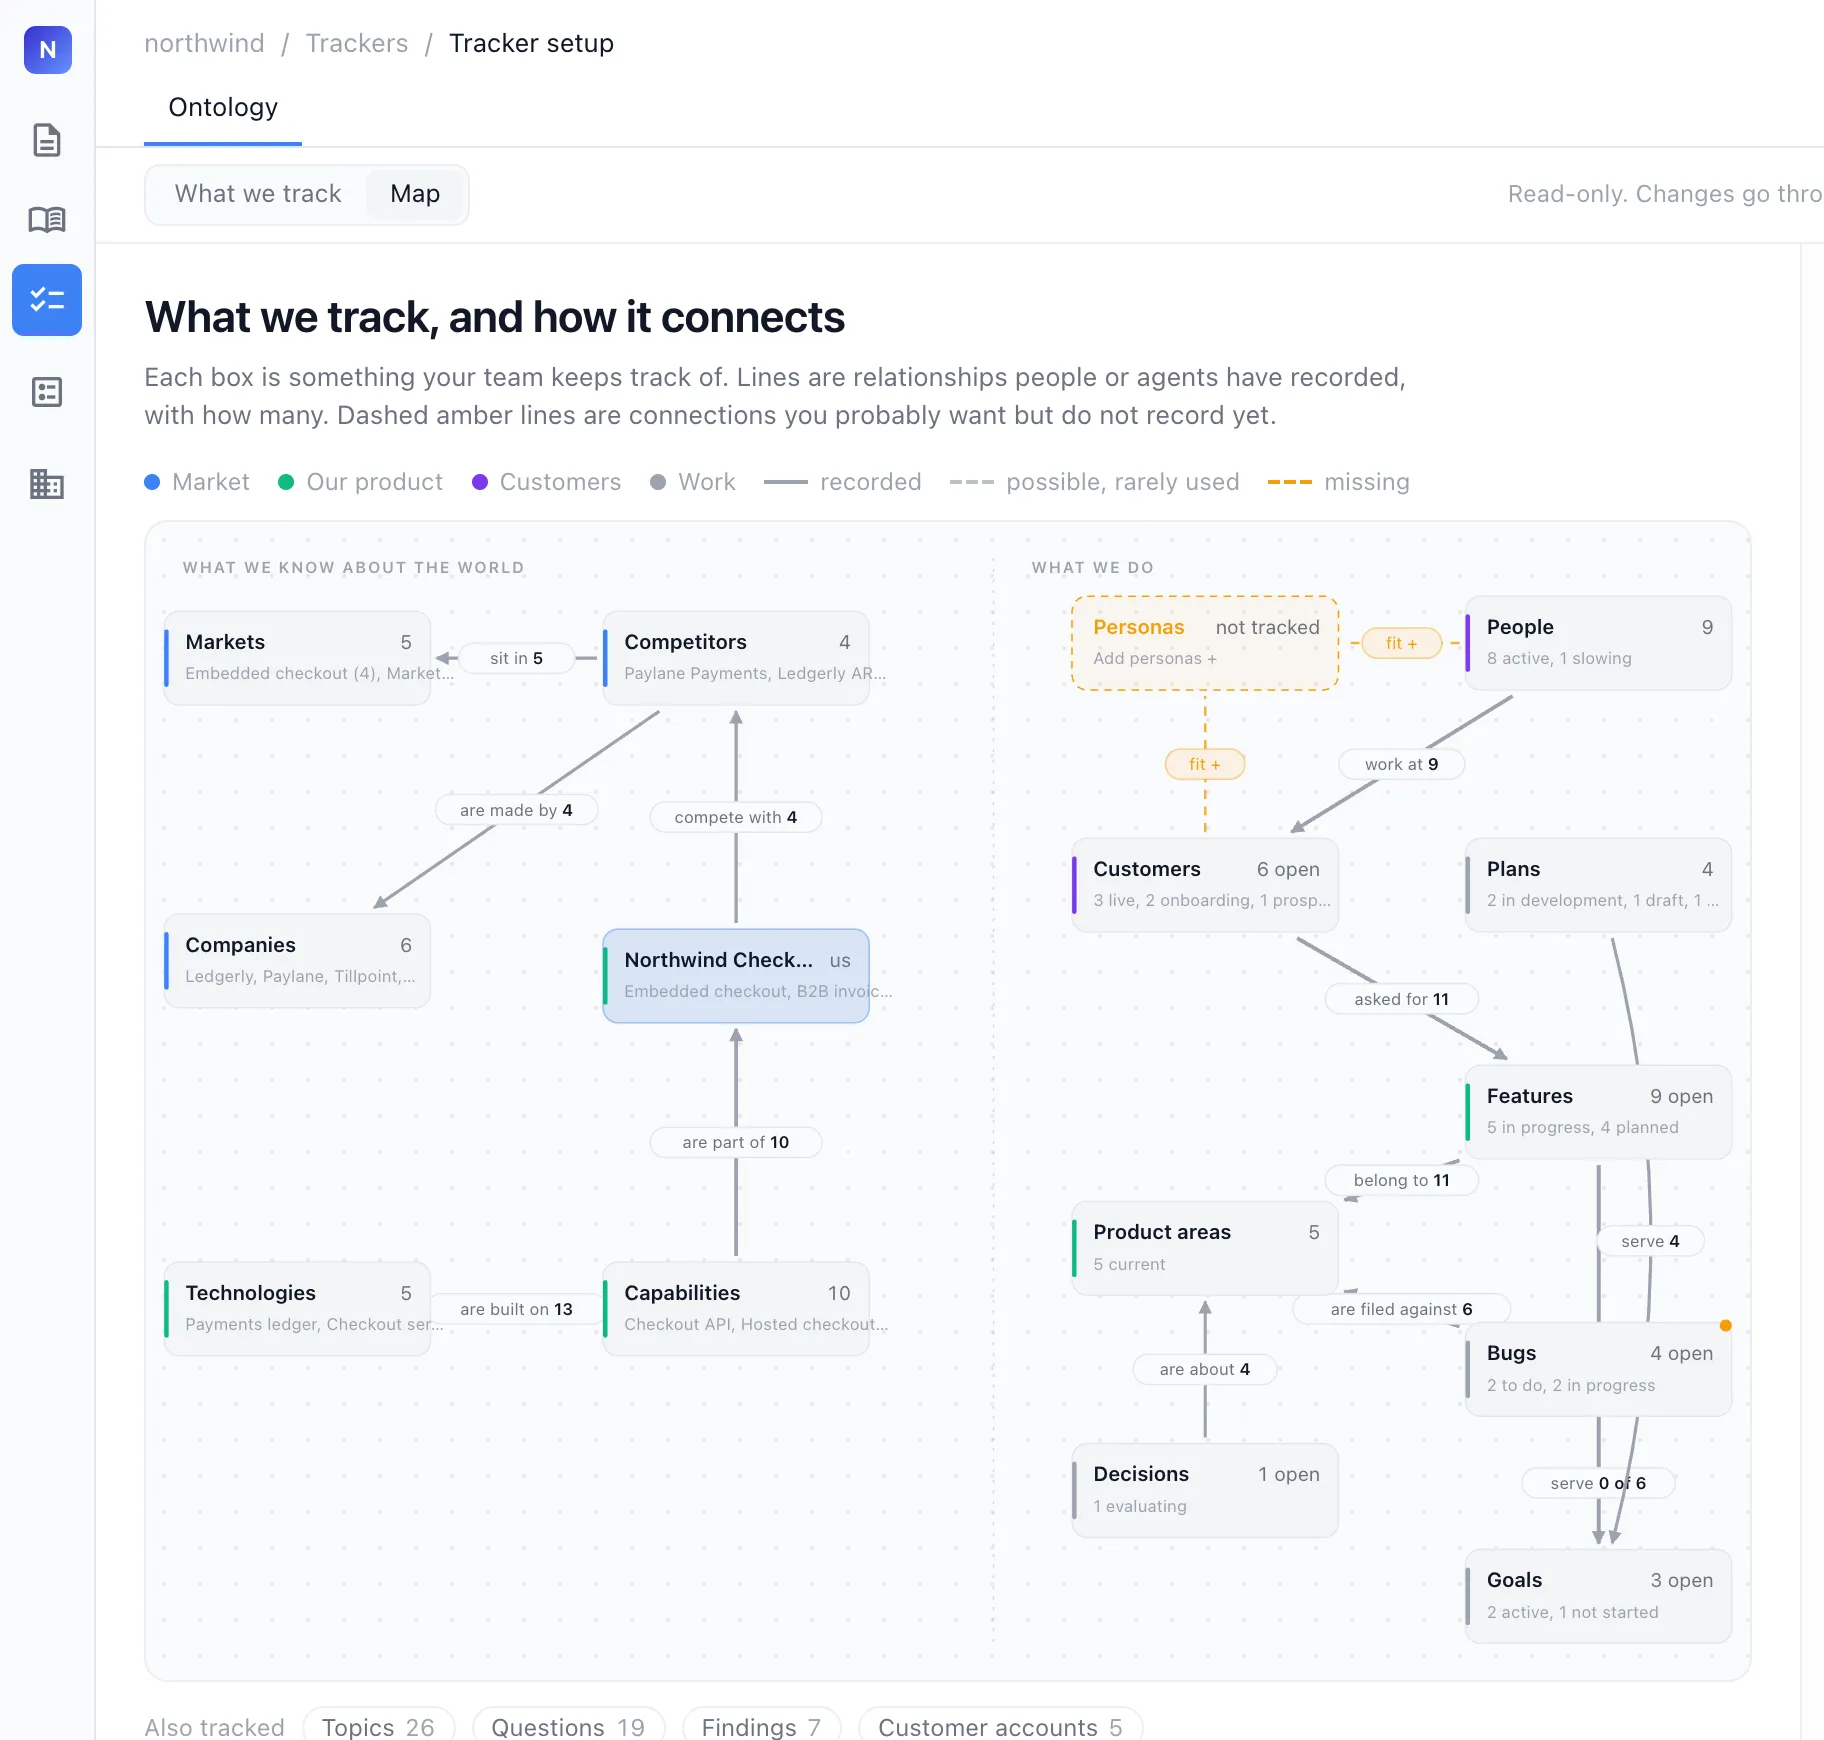Open the Markets box
Image resolution: width=1824 pixels, height=1740 pixels.
point(298,658)
